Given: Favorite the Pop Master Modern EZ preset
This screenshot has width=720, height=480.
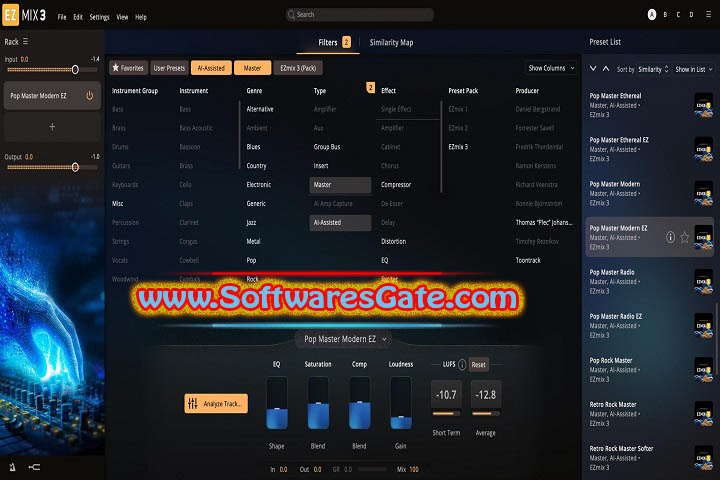Looking at the screenshot, I should coord(685,237).
